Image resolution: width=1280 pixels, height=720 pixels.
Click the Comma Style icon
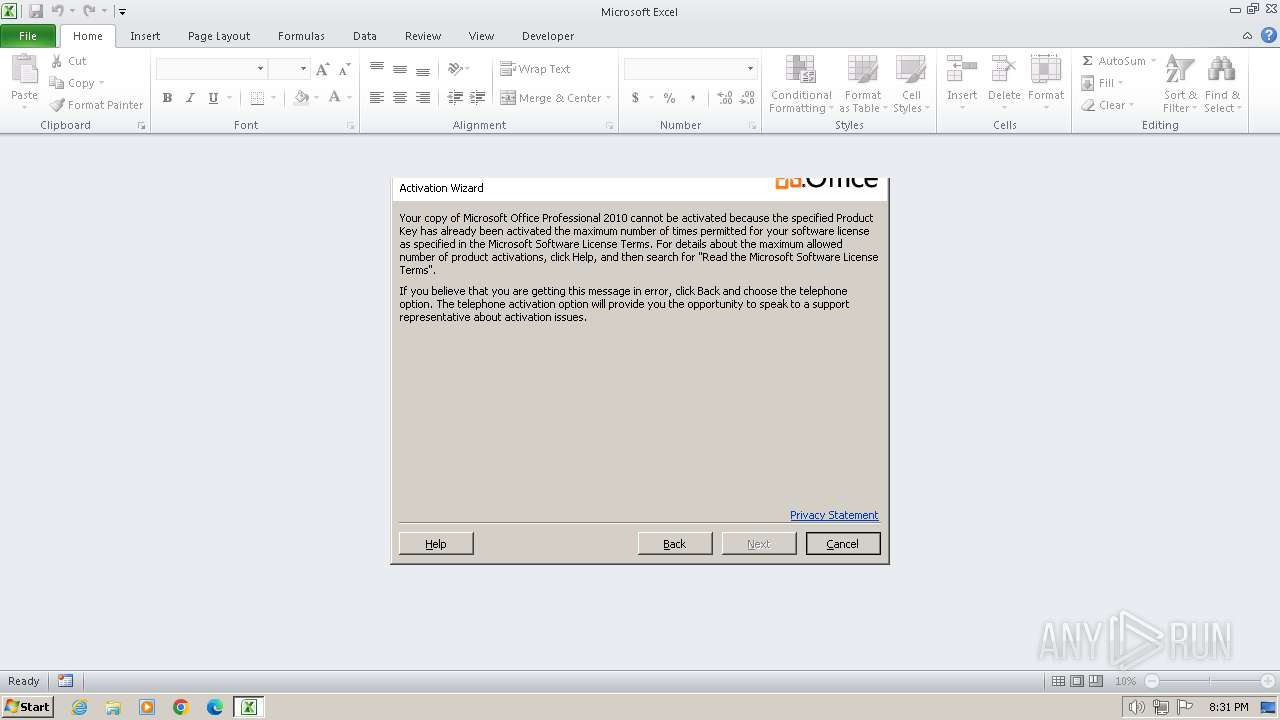tap(692, 98)
